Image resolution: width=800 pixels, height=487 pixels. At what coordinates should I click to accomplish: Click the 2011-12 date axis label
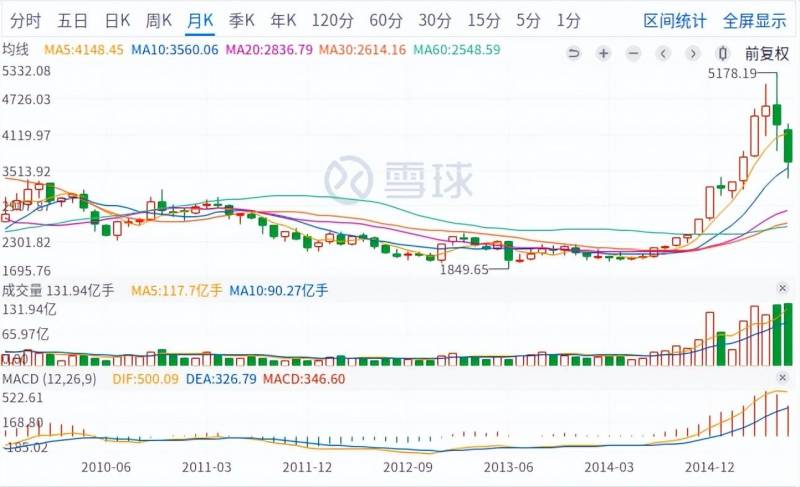[307, 467]
